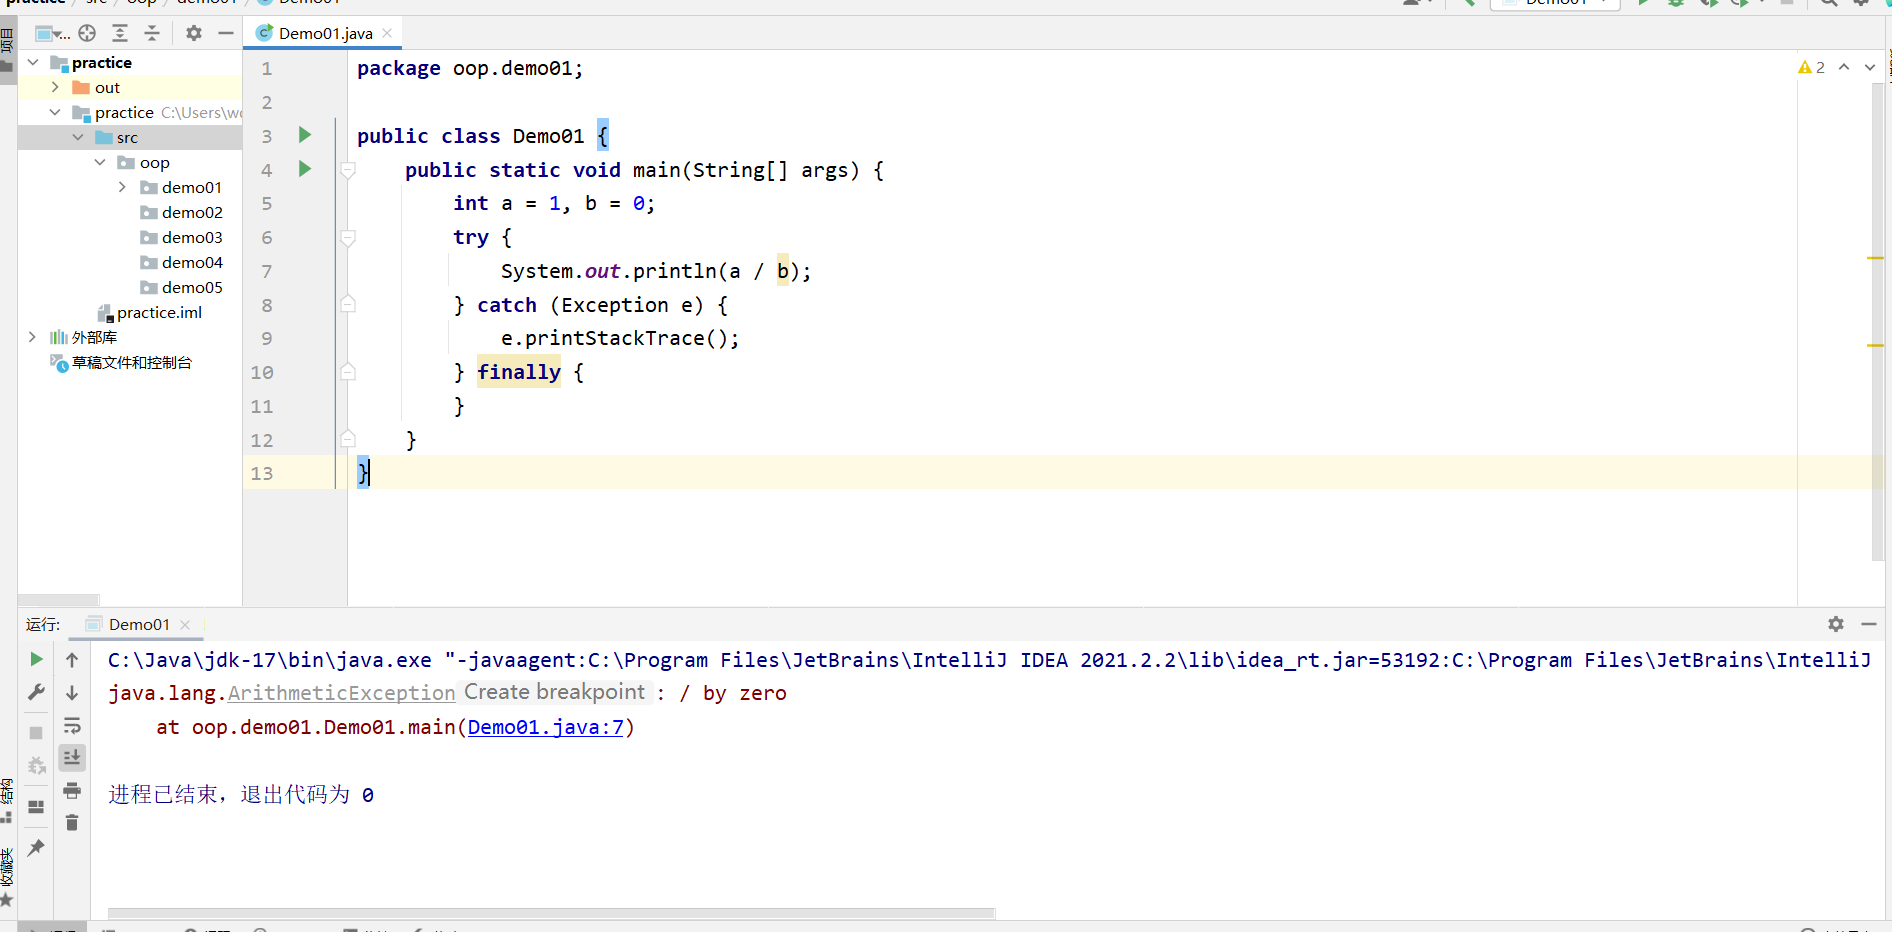
Task: Fold the try block at line 6
Action: [348, 238]
